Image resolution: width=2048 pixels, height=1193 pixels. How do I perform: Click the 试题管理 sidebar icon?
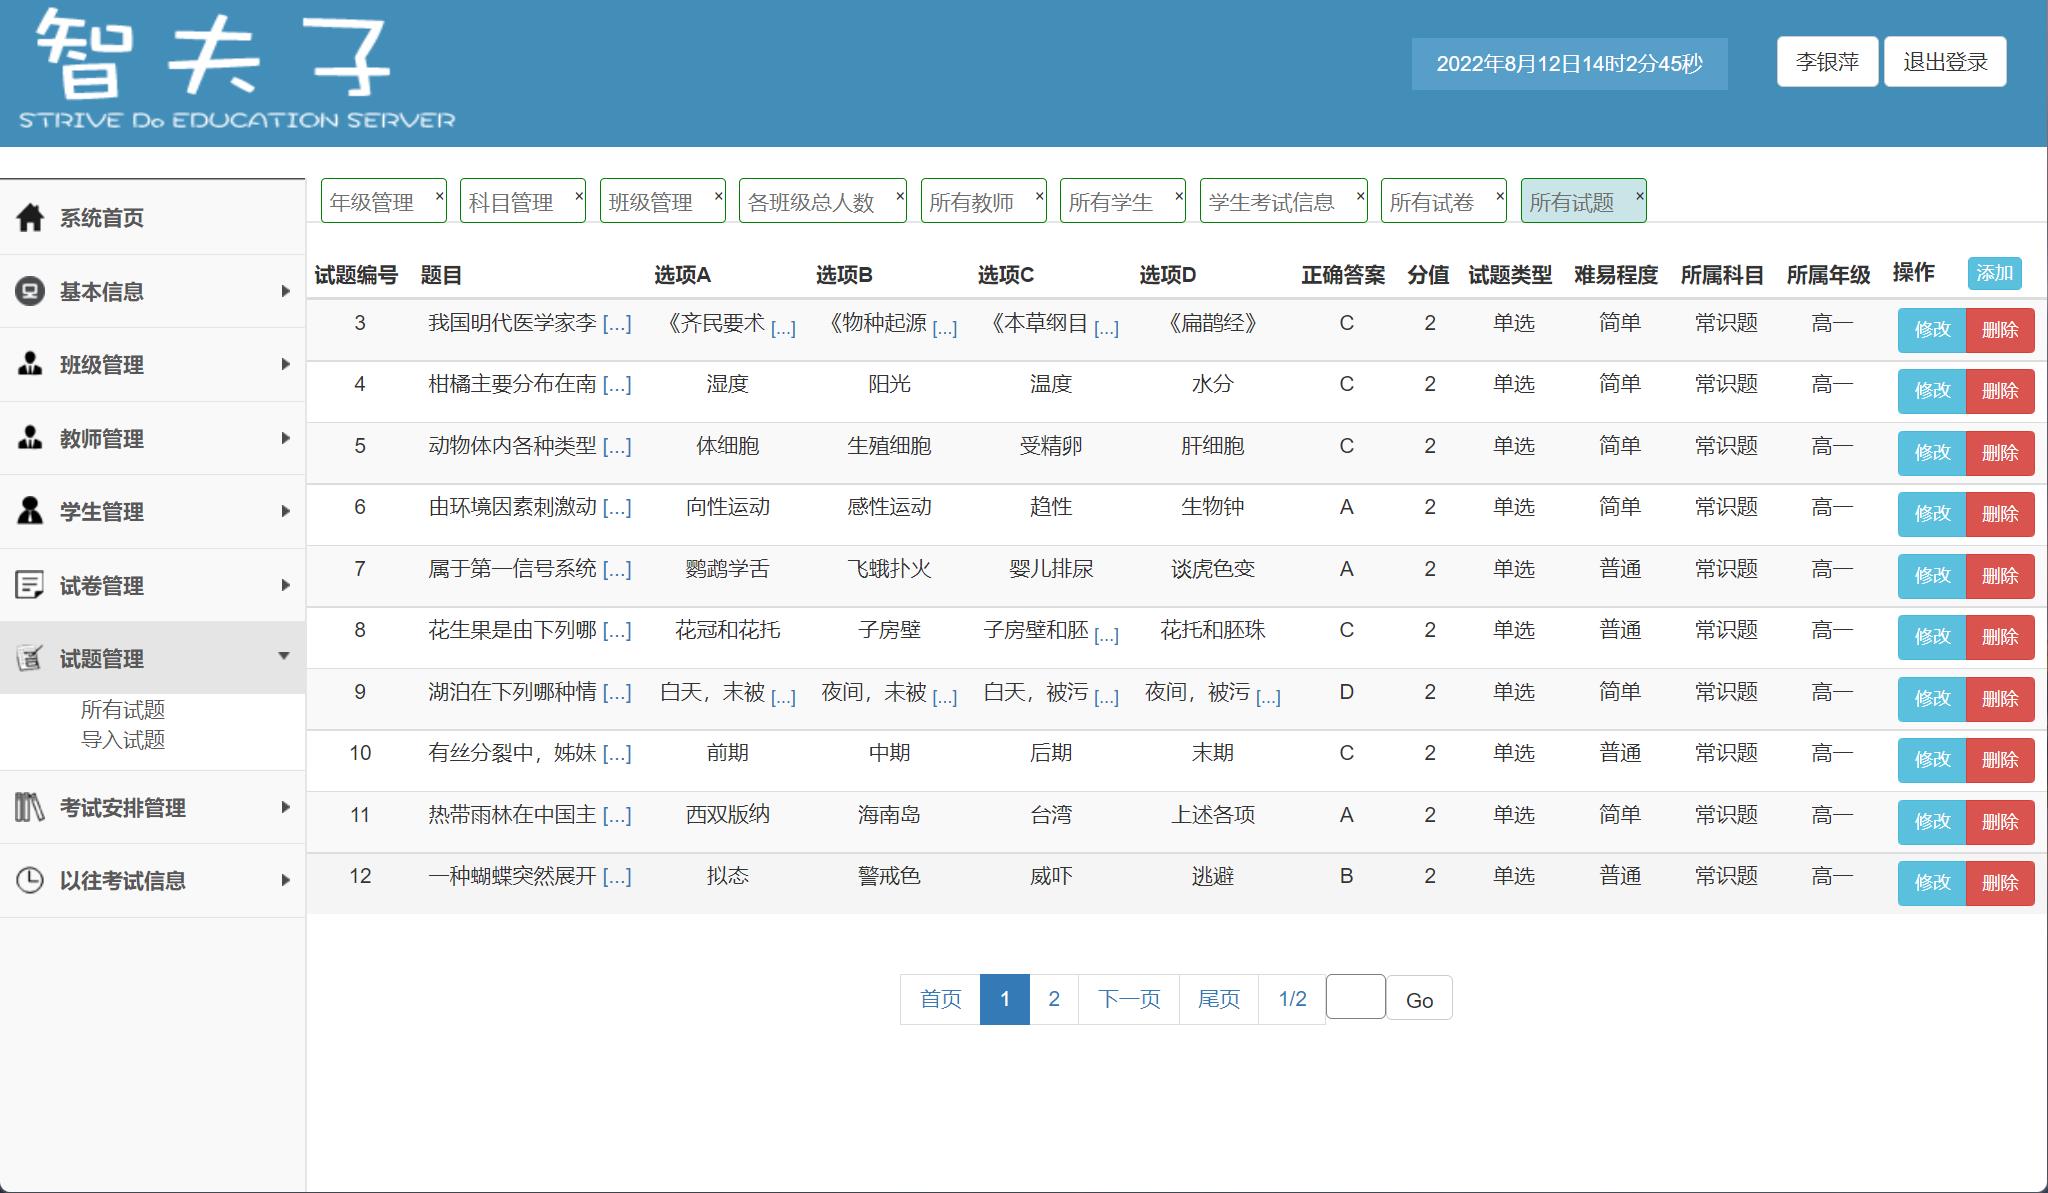pos(29,659)
